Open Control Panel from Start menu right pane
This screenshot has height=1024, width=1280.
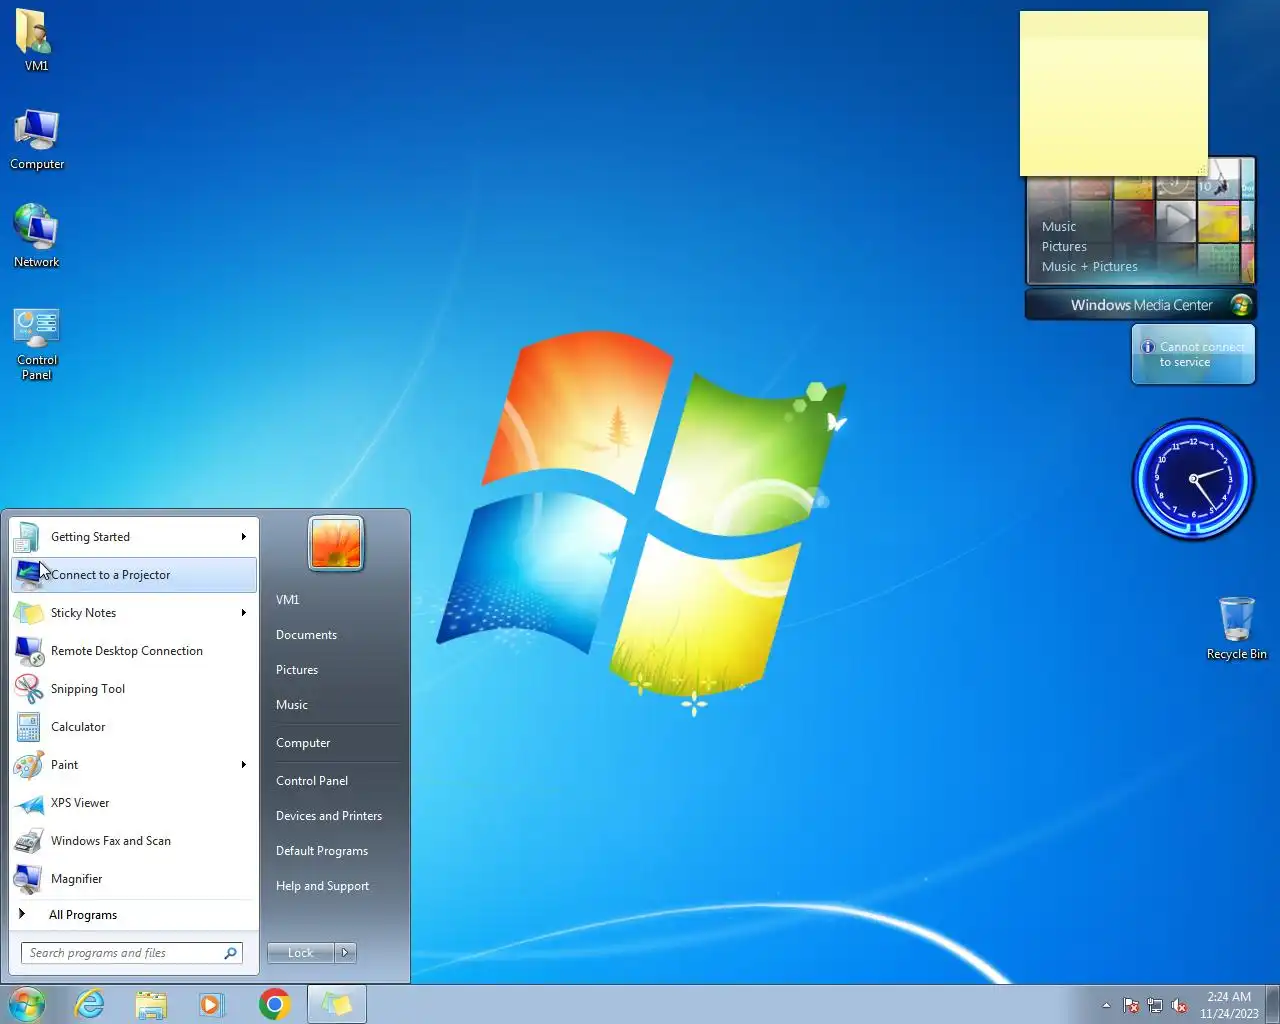click(x=312, y=781)
